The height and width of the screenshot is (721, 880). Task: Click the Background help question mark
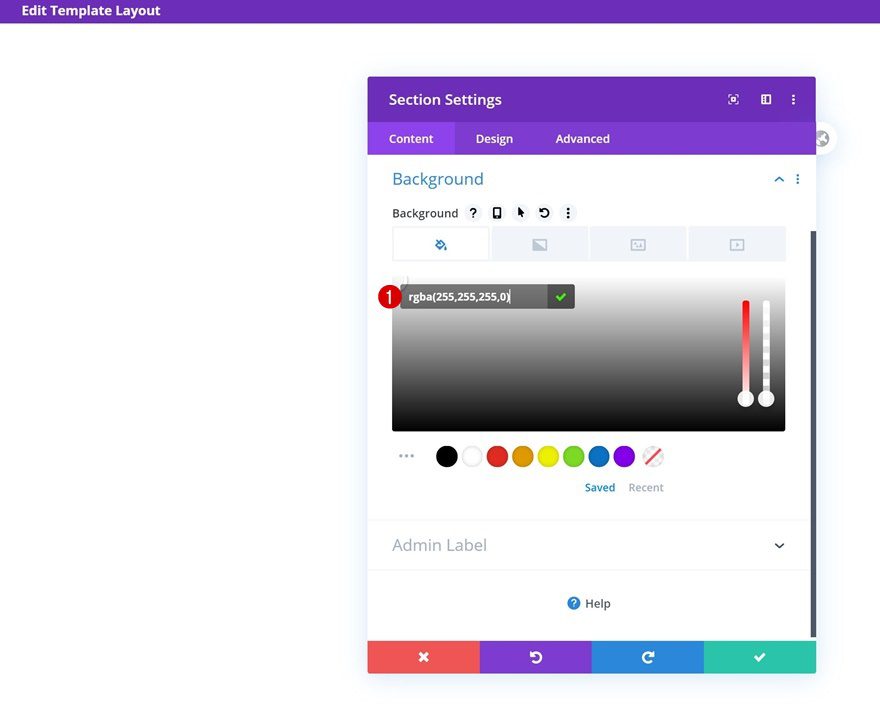473,212
